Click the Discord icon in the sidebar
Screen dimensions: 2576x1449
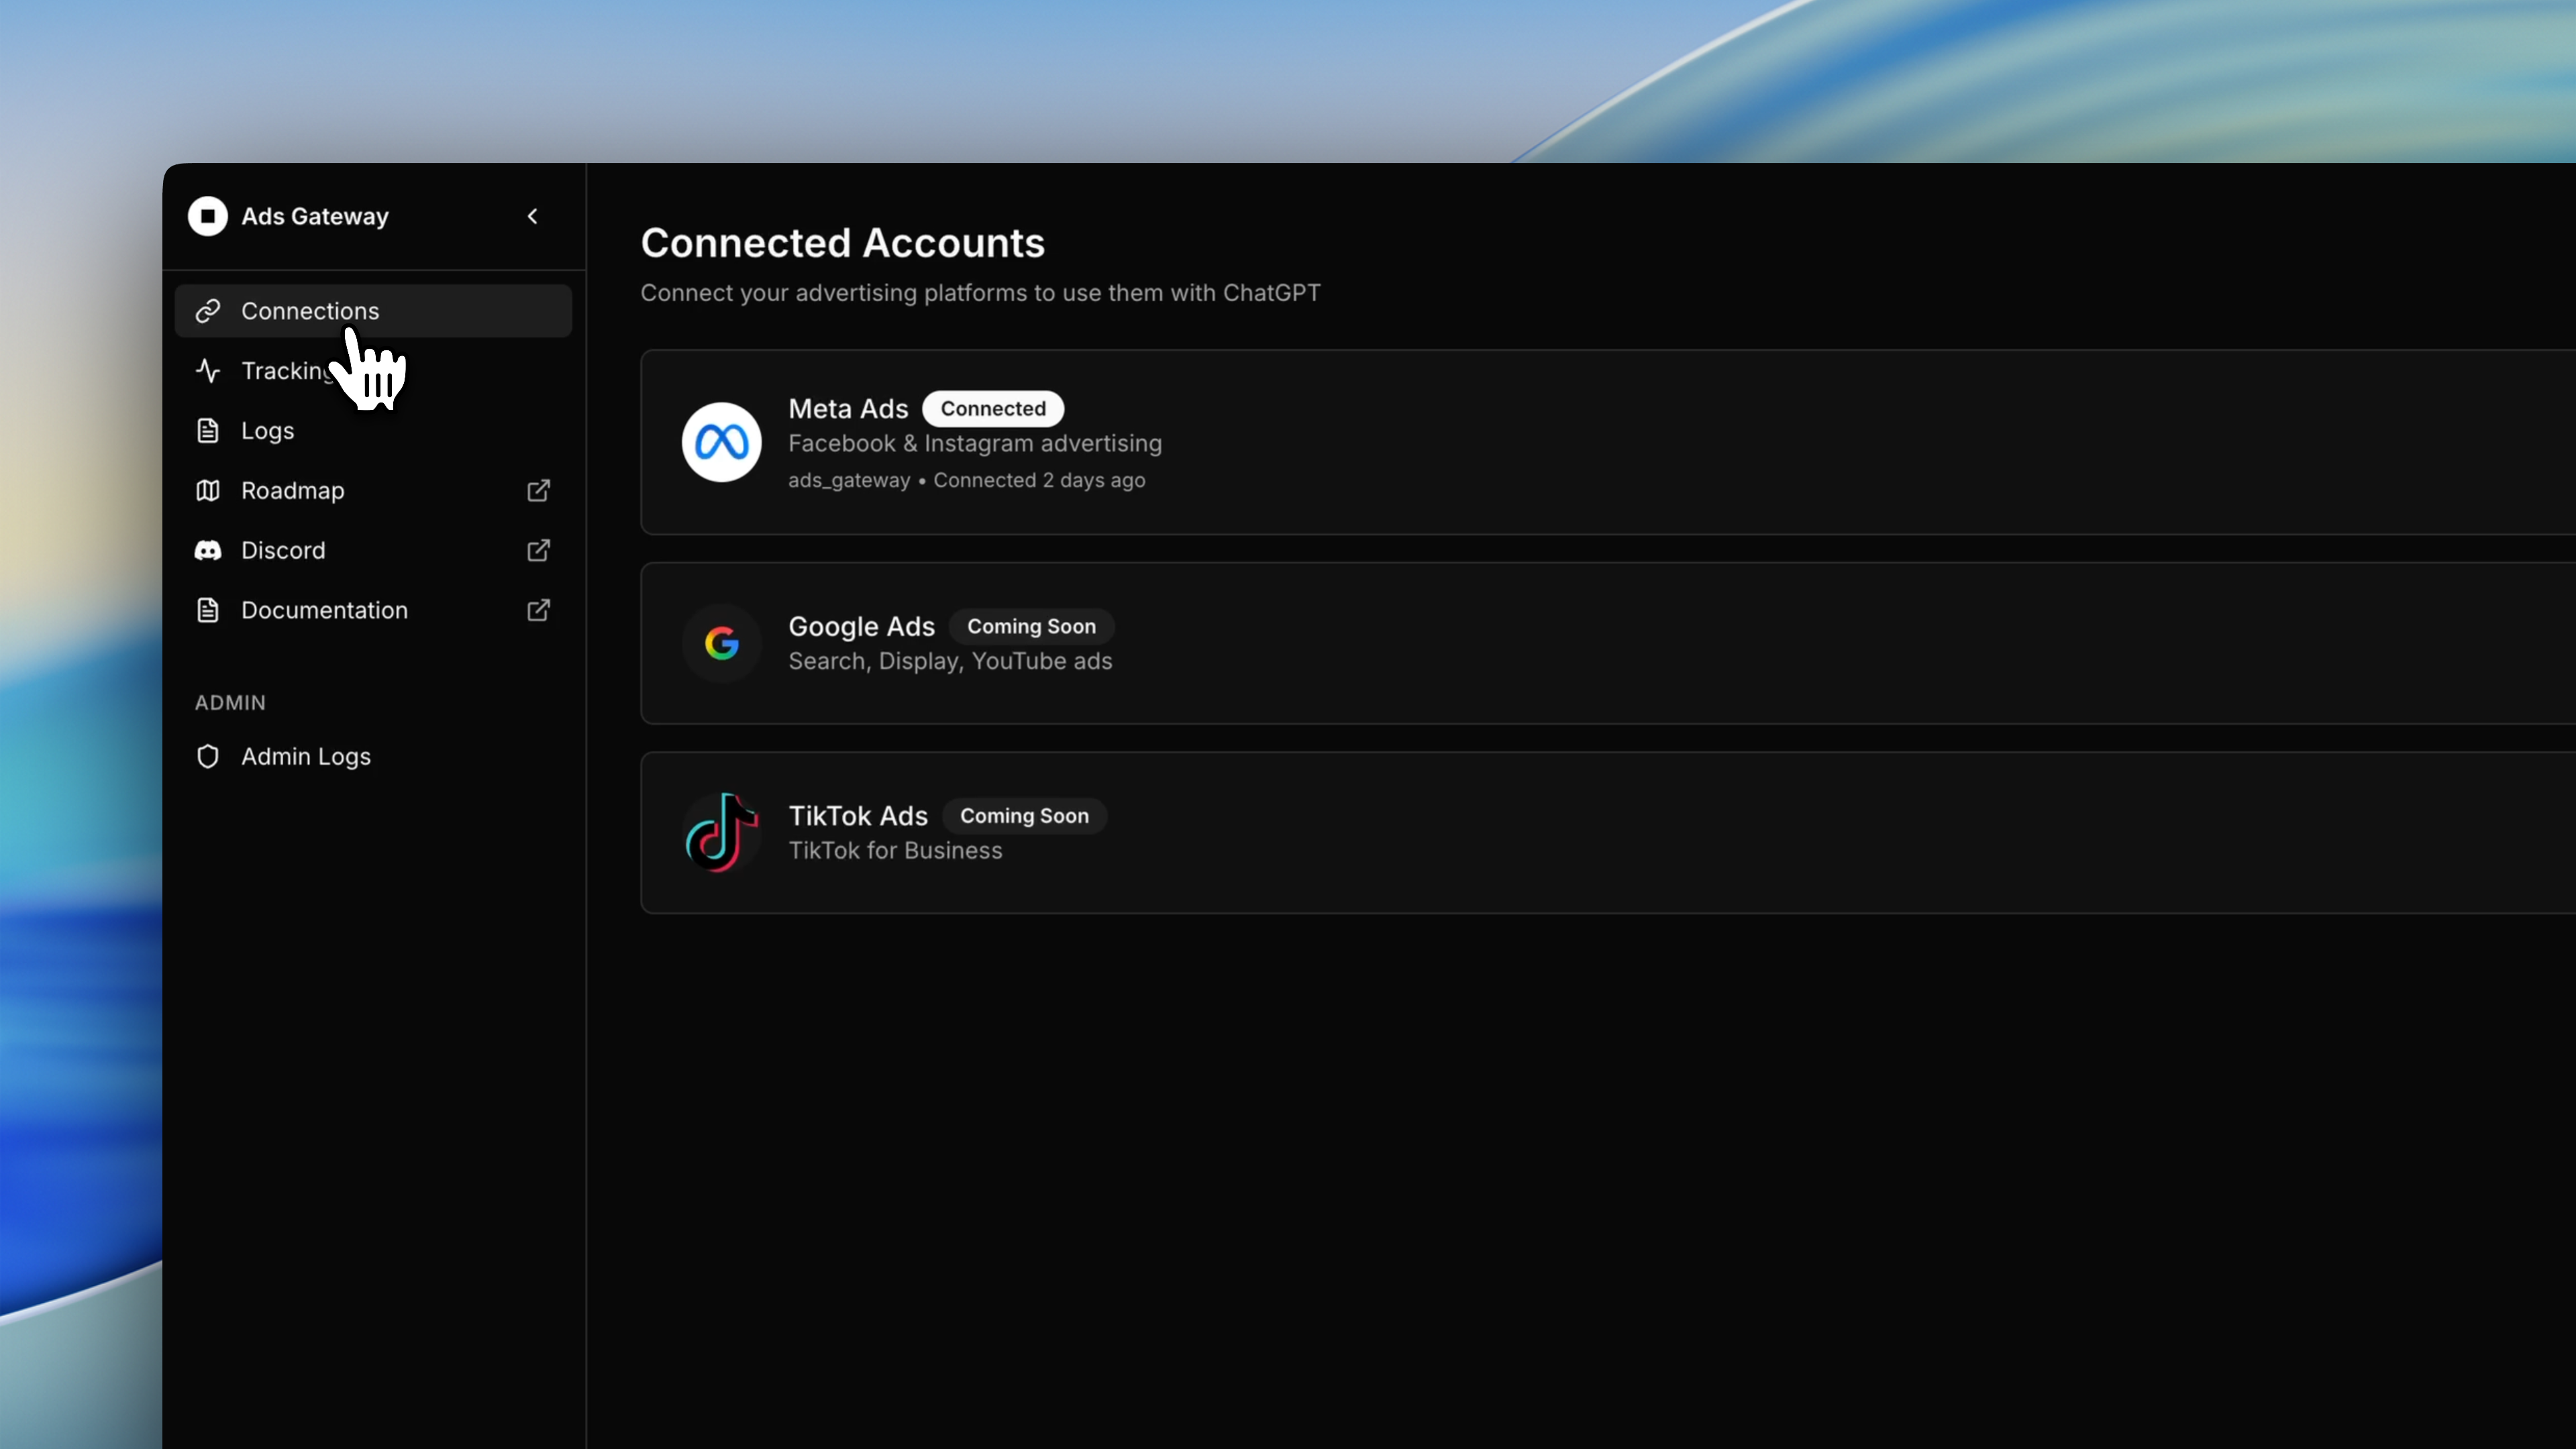(207, 550)
